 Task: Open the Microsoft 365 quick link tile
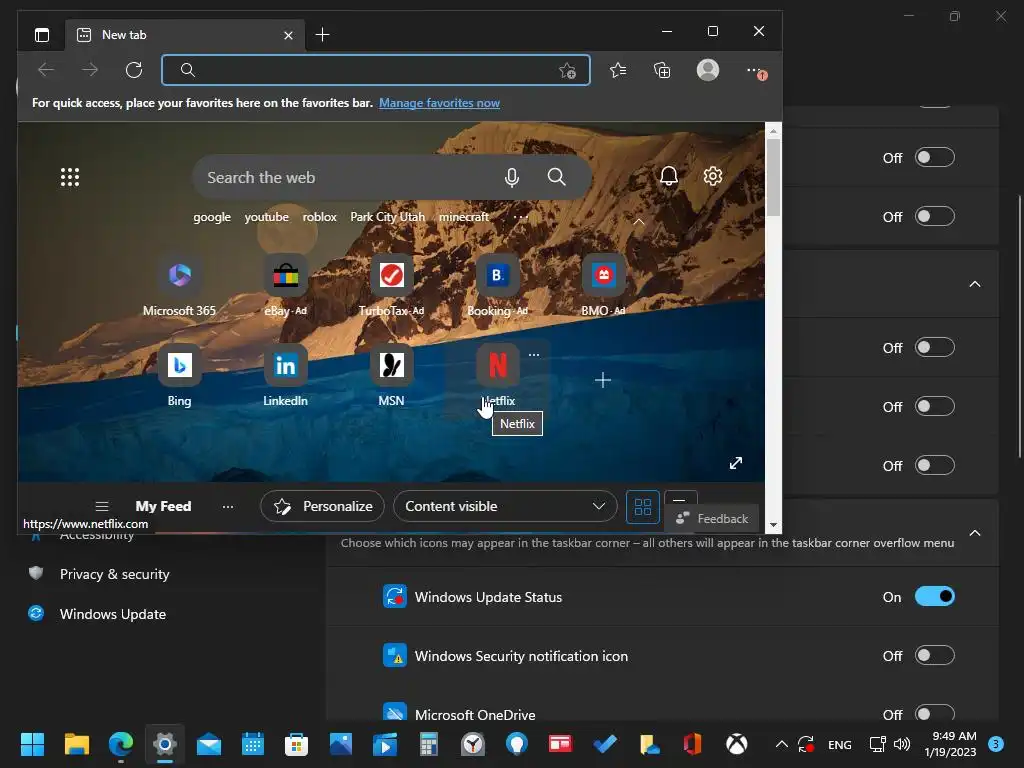pos(180,286)
